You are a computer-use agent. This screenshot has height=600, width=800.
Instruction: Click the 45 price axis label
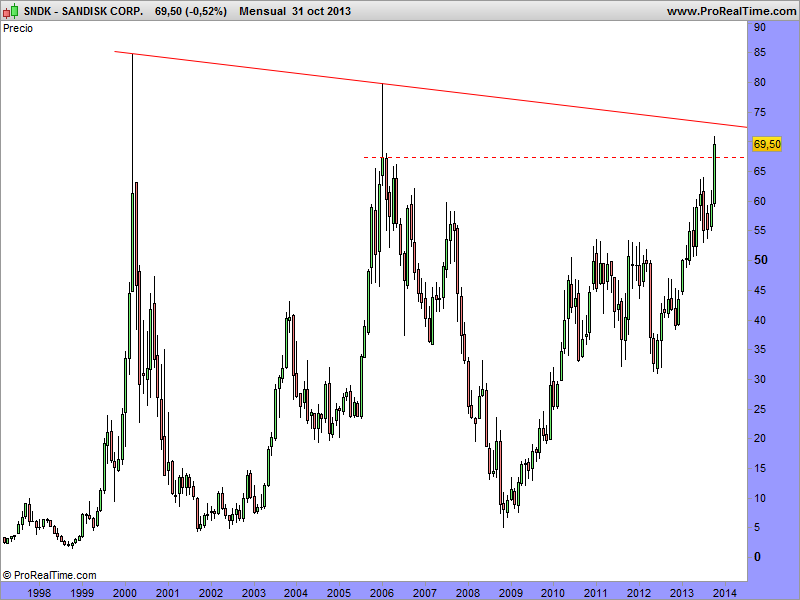point(760,290)
